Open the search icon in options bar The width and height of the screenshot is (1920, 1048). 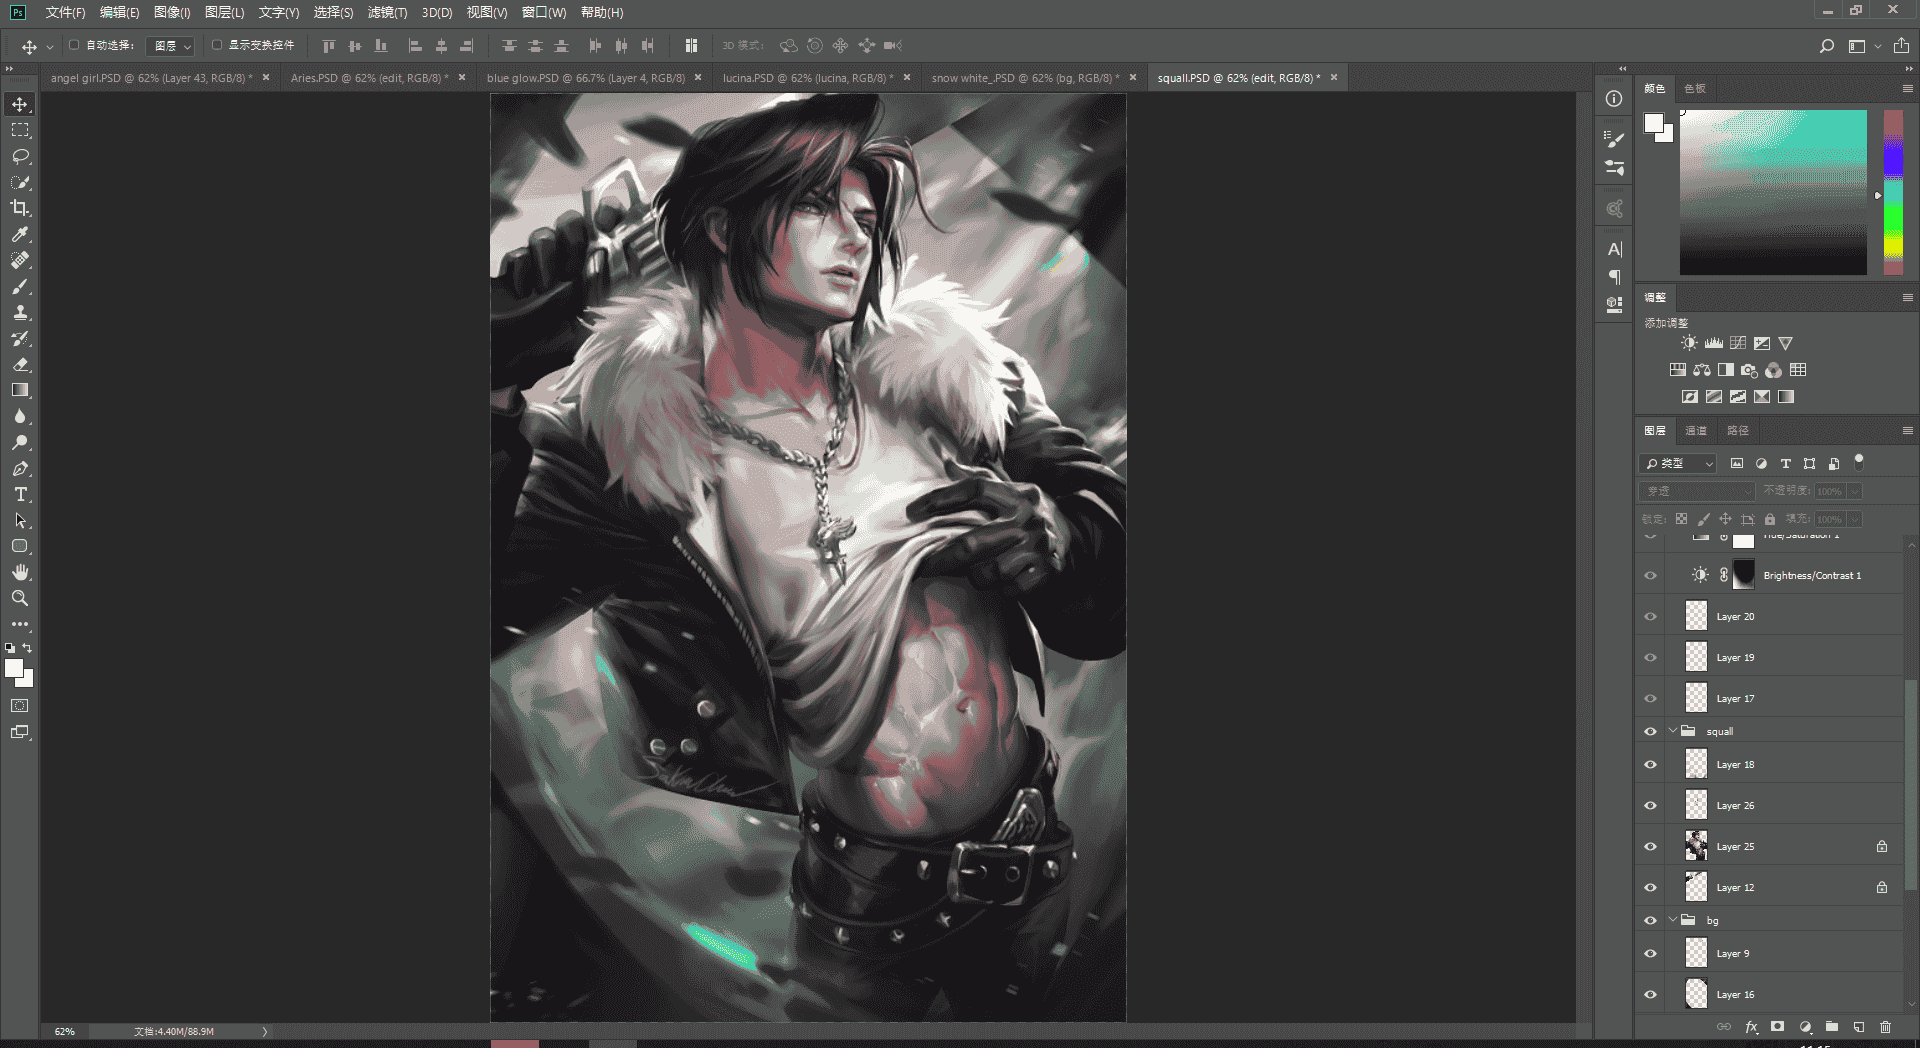[1826, 46]
